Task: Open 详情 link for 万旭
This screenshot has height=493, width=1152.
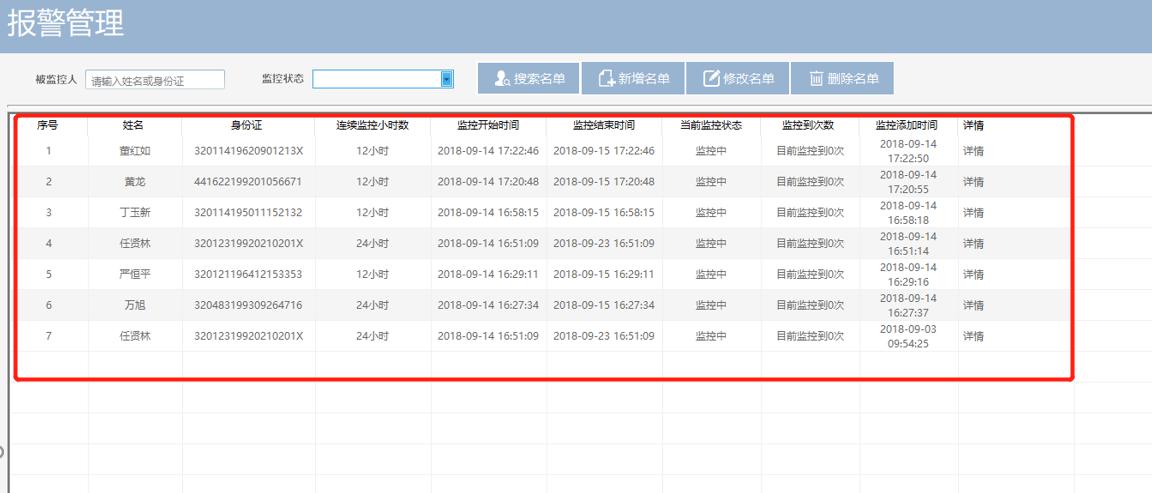Action: (x=972, y=306)
